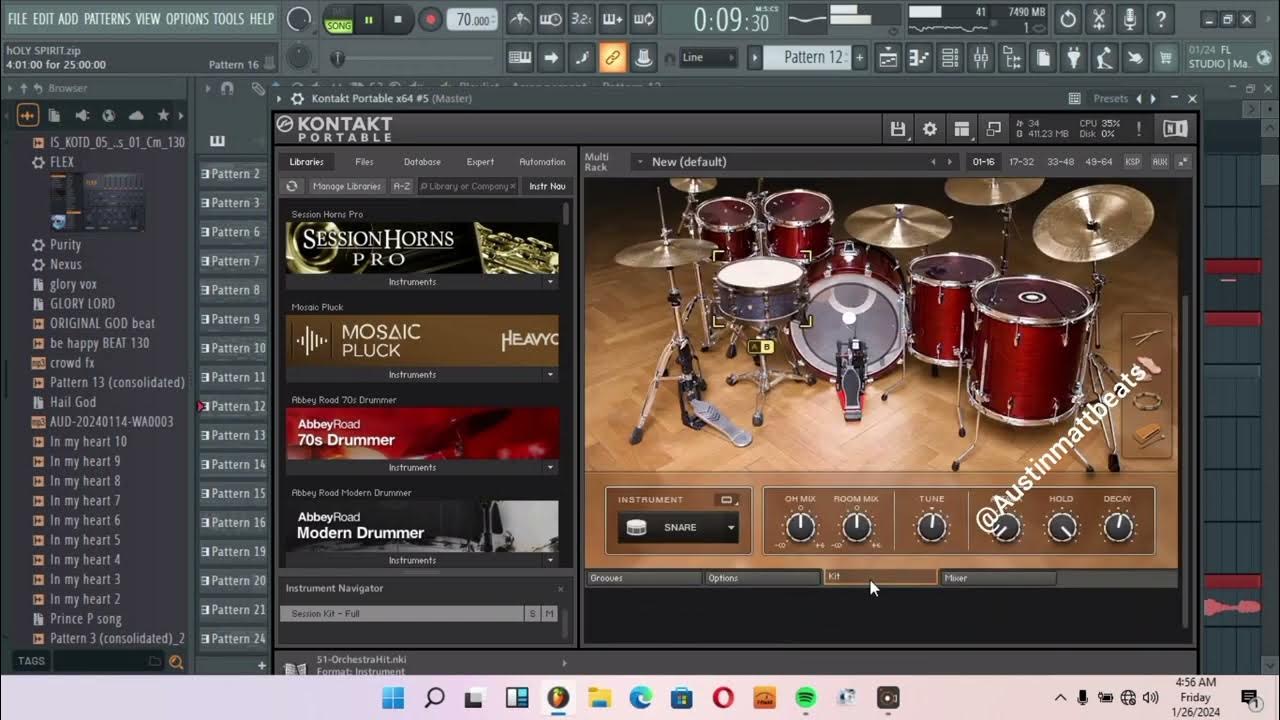Toggle the Song/Pattern mode switch
This screenshot has height=720, width=1280.
click(338, 20)
